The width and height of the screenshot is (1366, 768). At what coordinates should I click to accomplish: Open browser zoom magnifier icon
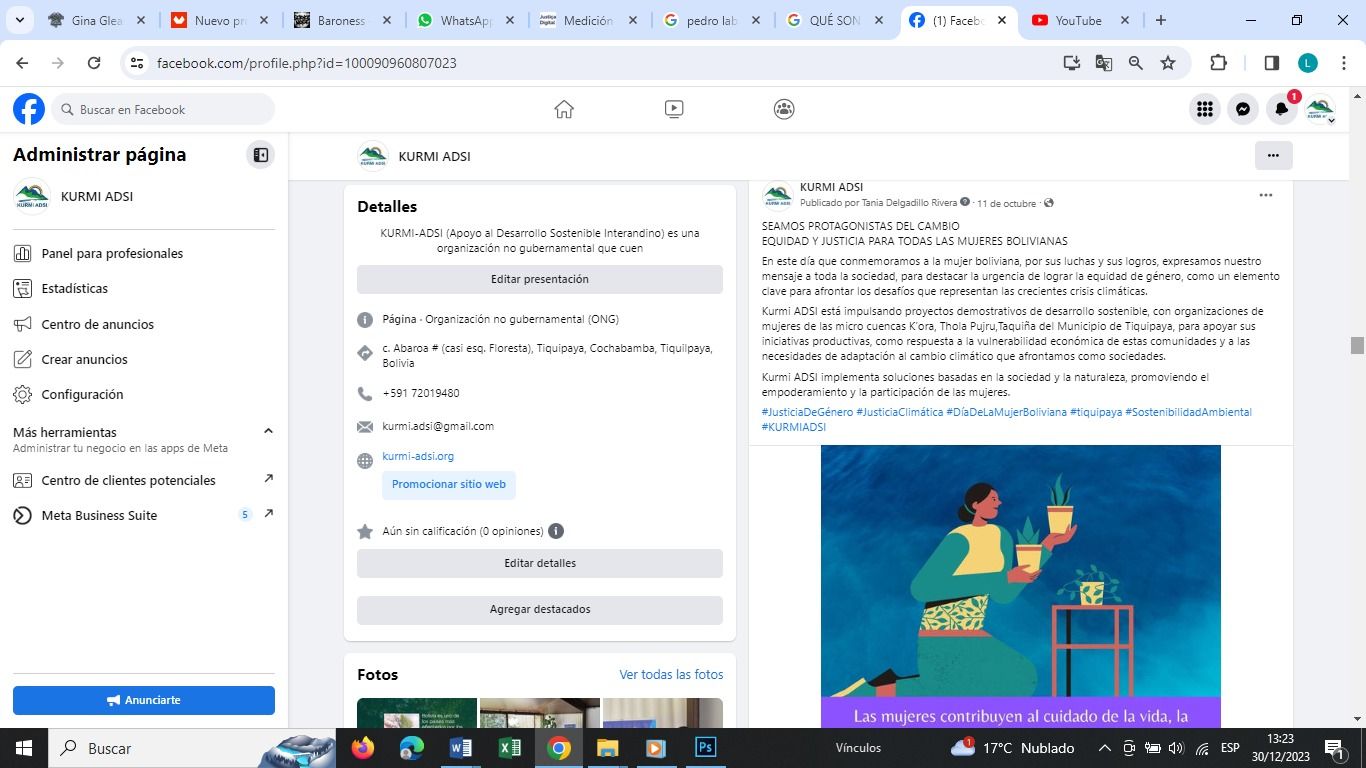click(x=1136, y=63)
